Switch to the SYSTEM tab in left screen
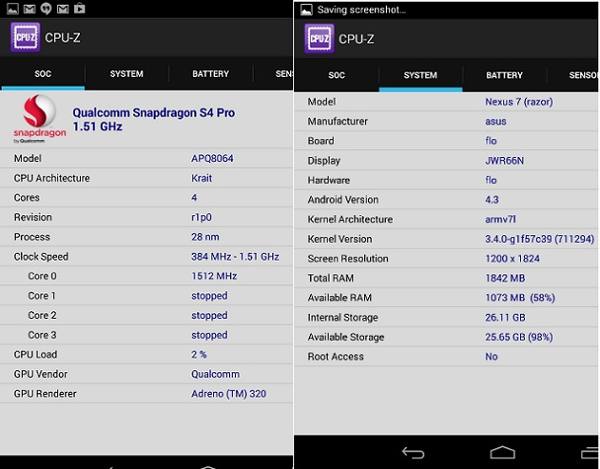Viewport: 600px width, 469px height. click(126, 74)
